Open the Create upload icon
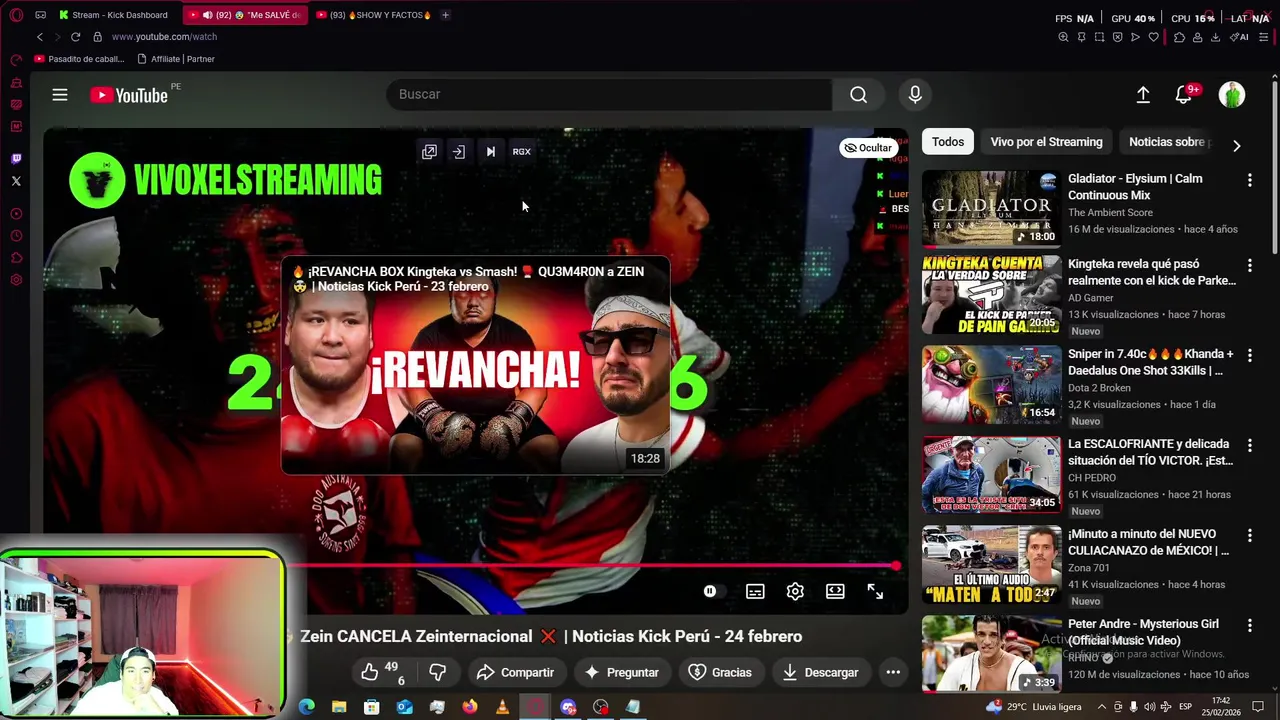Viewport: 1280px width, 720px height. (1143, 94)
